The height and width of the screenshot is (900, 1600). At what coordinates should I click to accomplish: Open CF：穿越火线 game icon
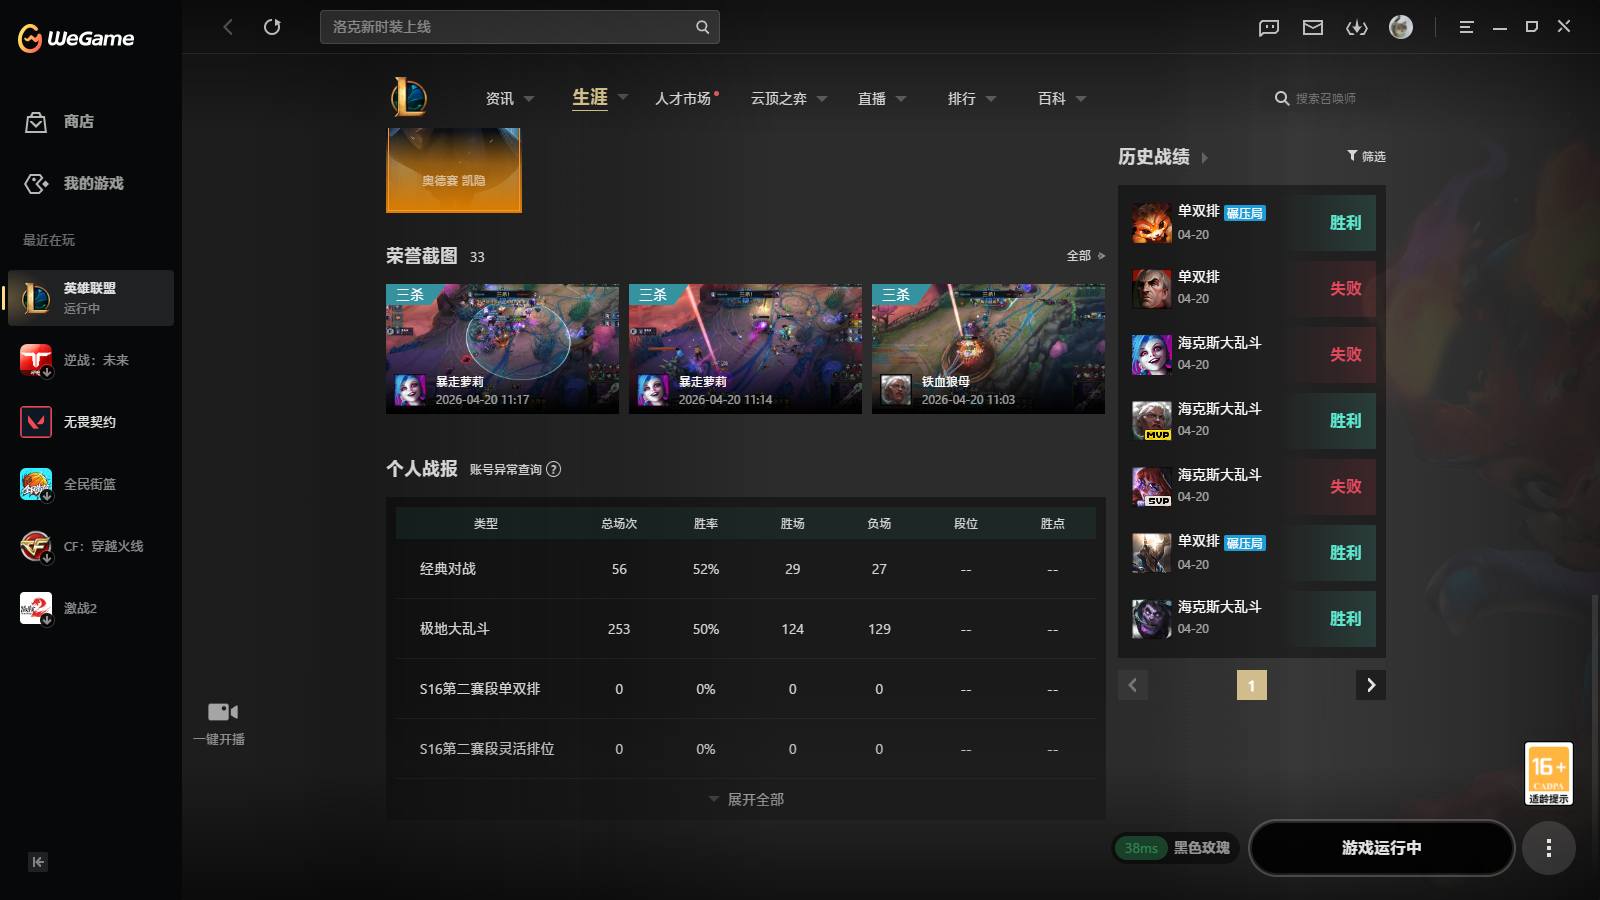(36, 546)
